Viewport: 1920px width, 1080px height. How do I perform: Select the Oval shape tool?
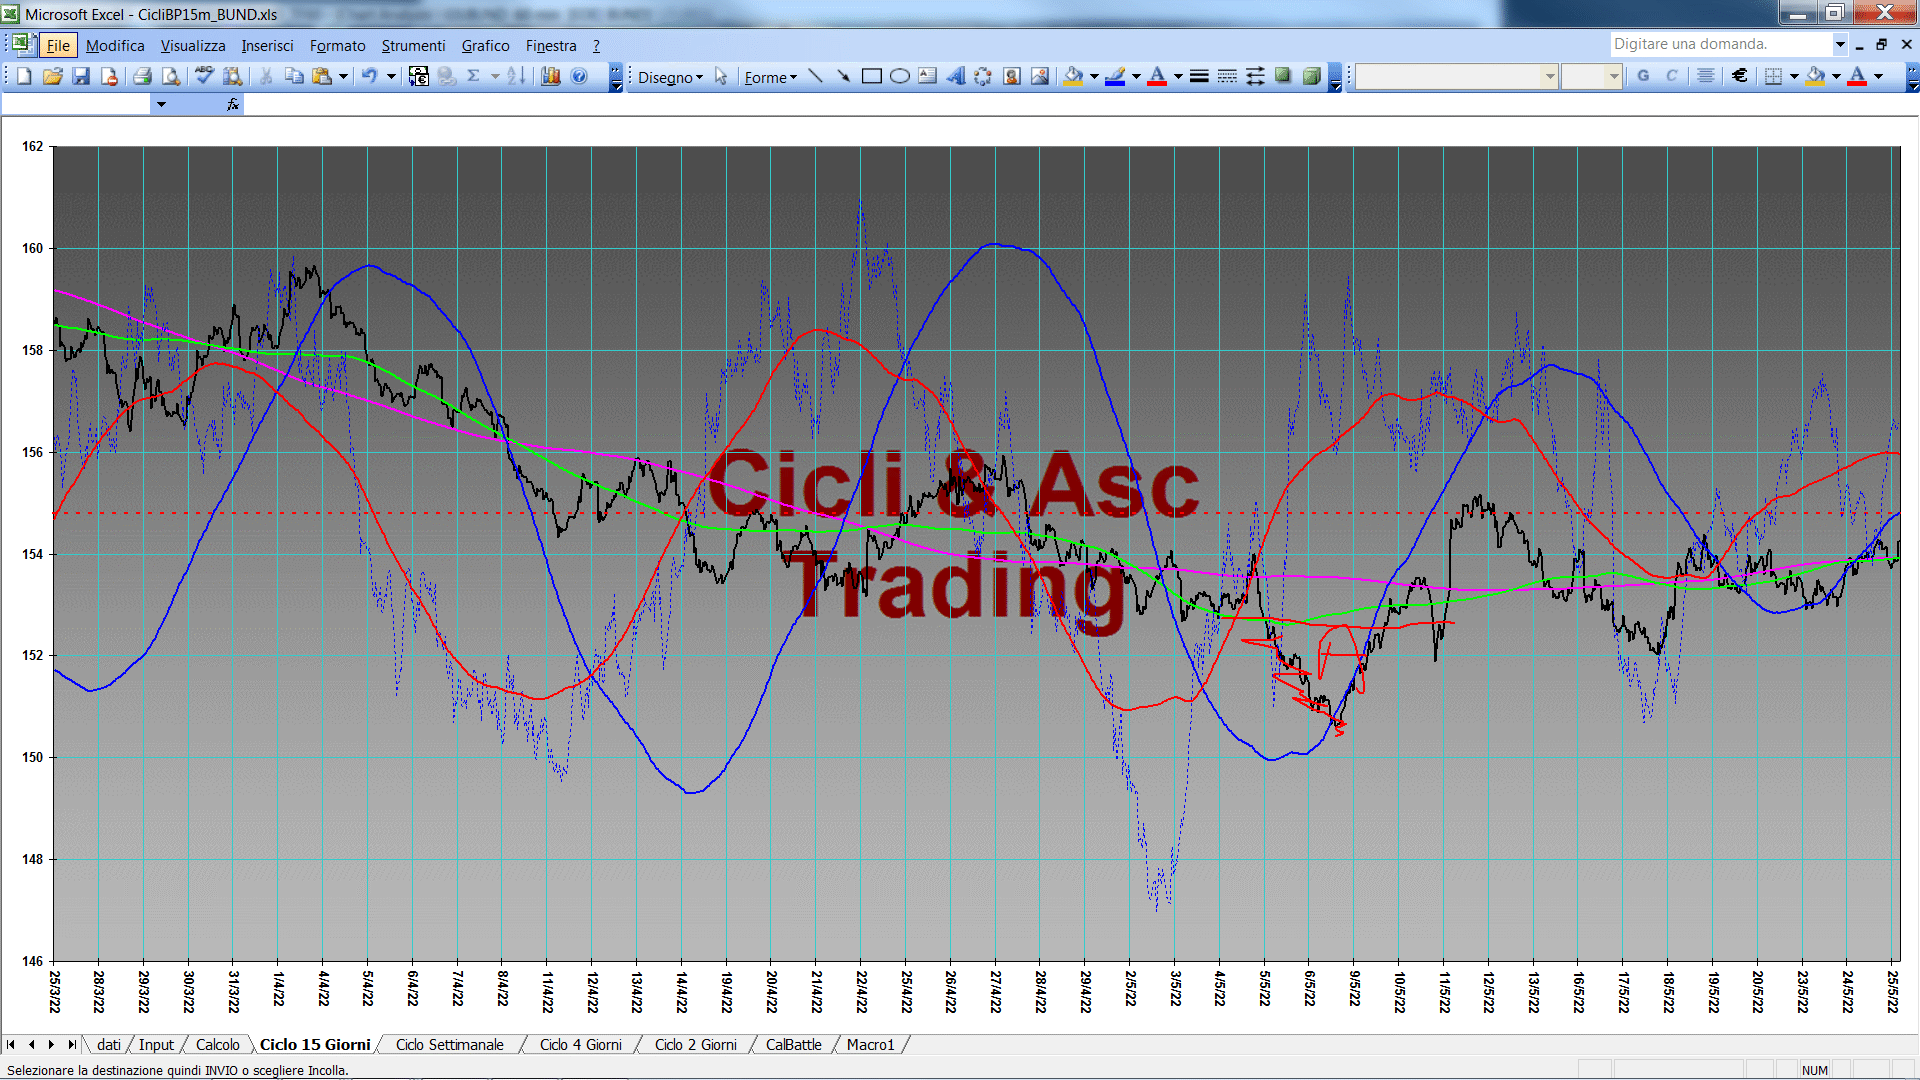click(x=900, y=76)
